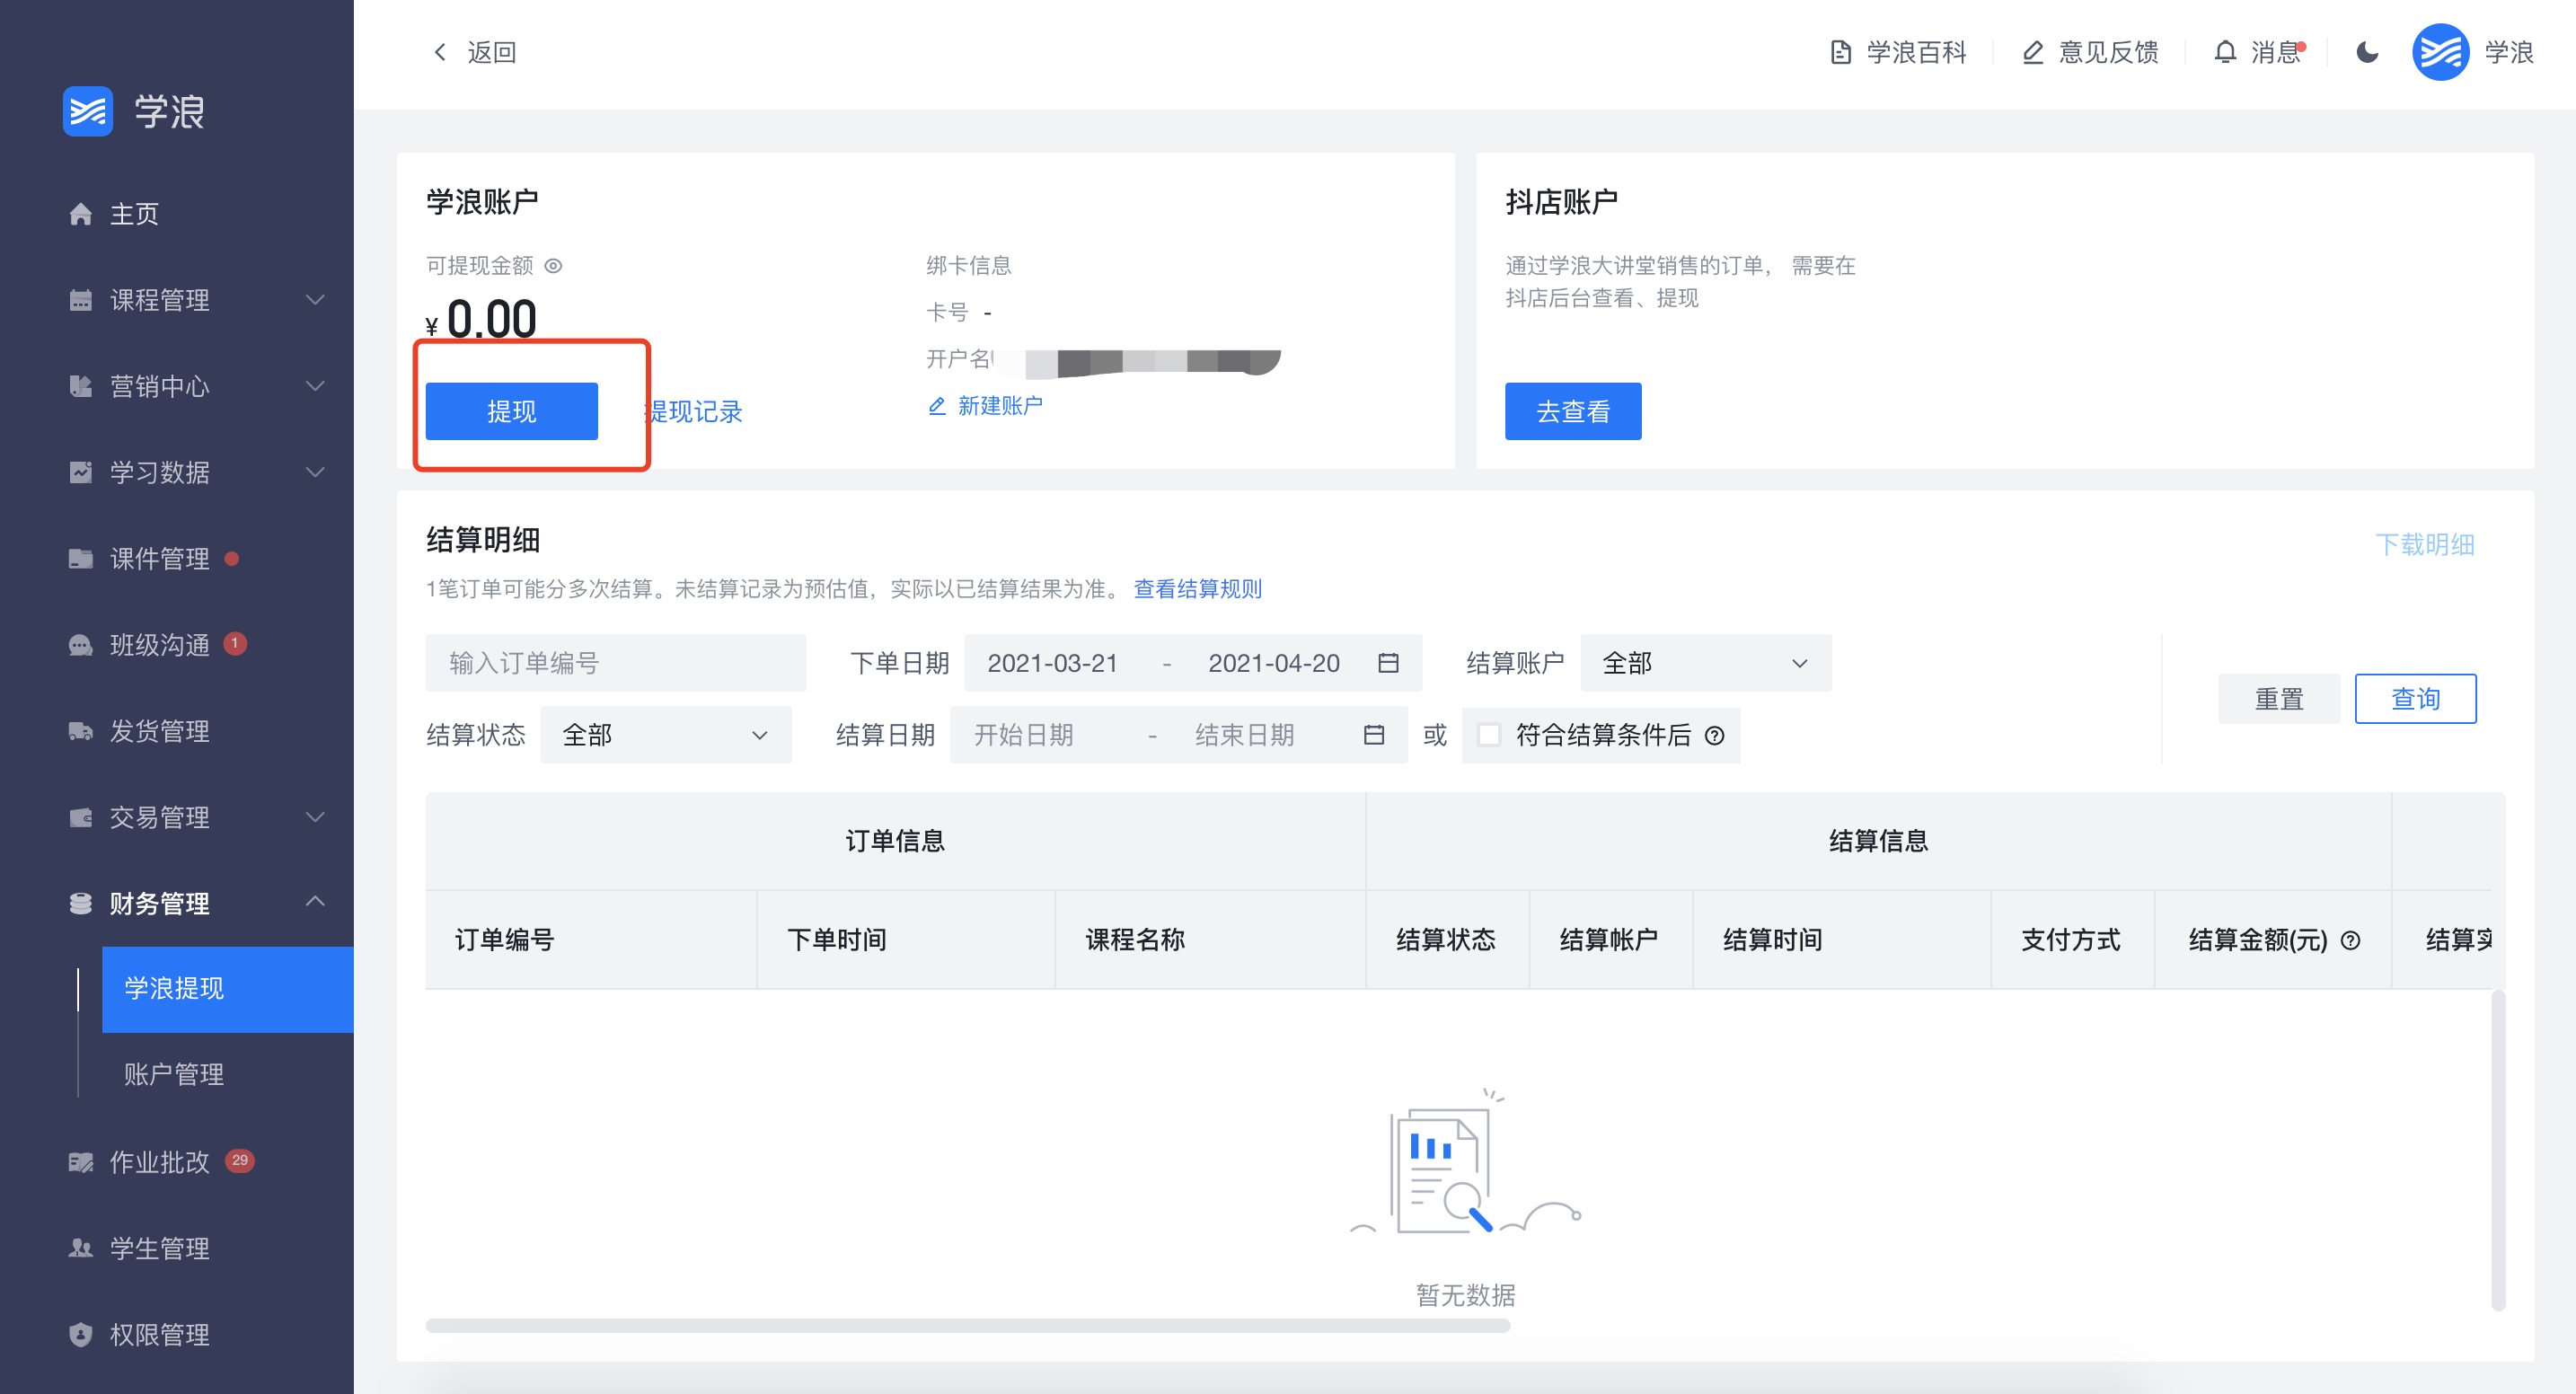Screen dimensions: 2576x1394
Task: Click the 班级沟通 chat bubble icon
Action: [x=81, y=645]
